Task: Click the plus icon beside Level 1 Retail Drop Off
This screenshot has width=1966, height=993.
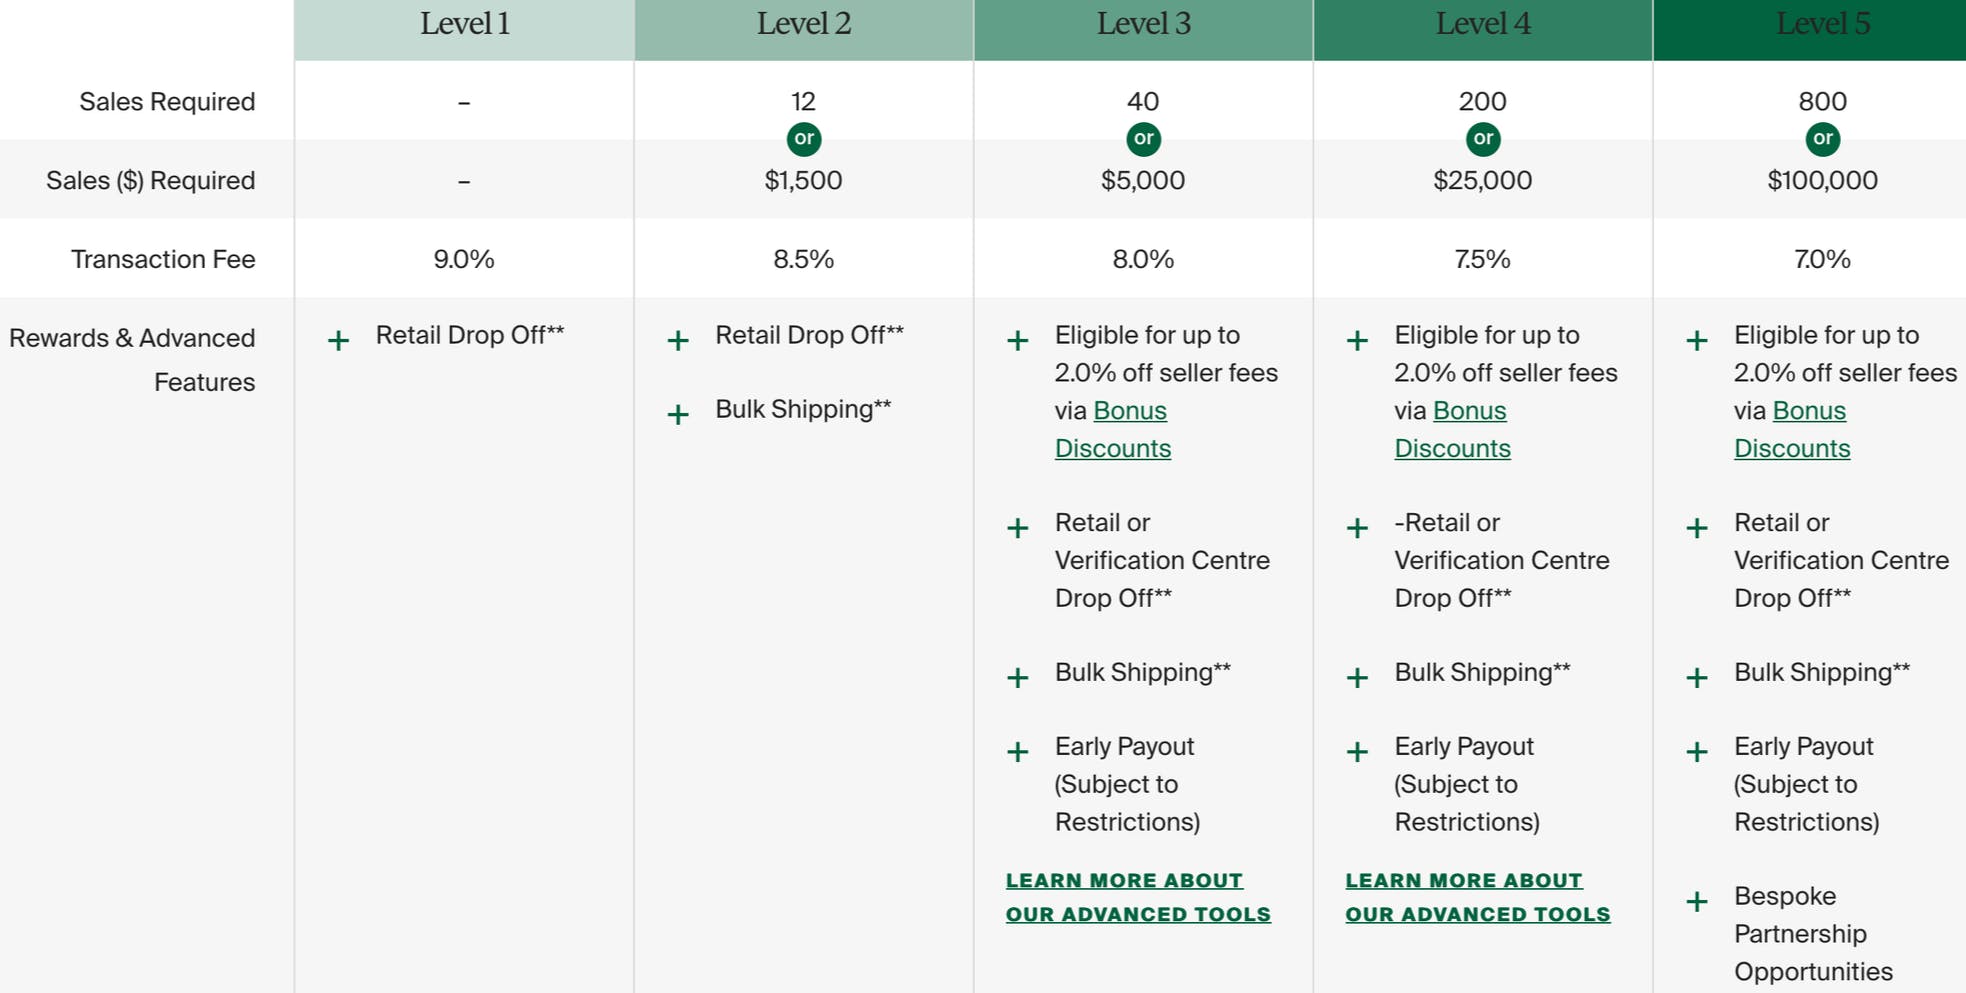Action: (x=339, y=341)
